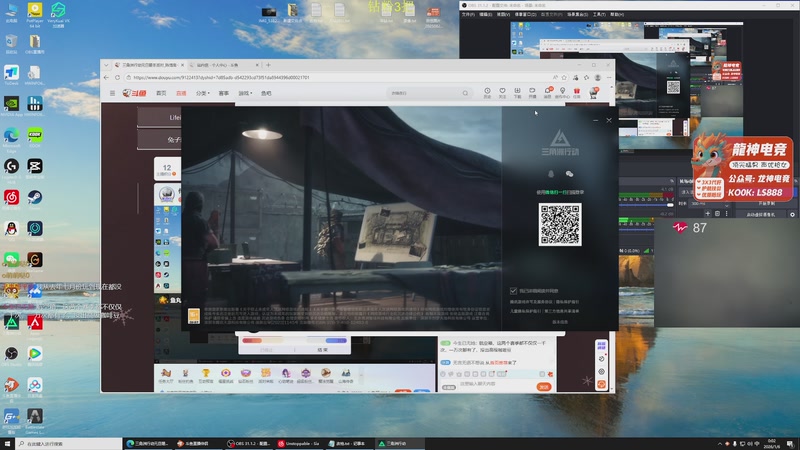The width and height of the screenshot is (800, 450).
Task: Switch to Edge browser taskbar item
Action: (x=147, y=444)
